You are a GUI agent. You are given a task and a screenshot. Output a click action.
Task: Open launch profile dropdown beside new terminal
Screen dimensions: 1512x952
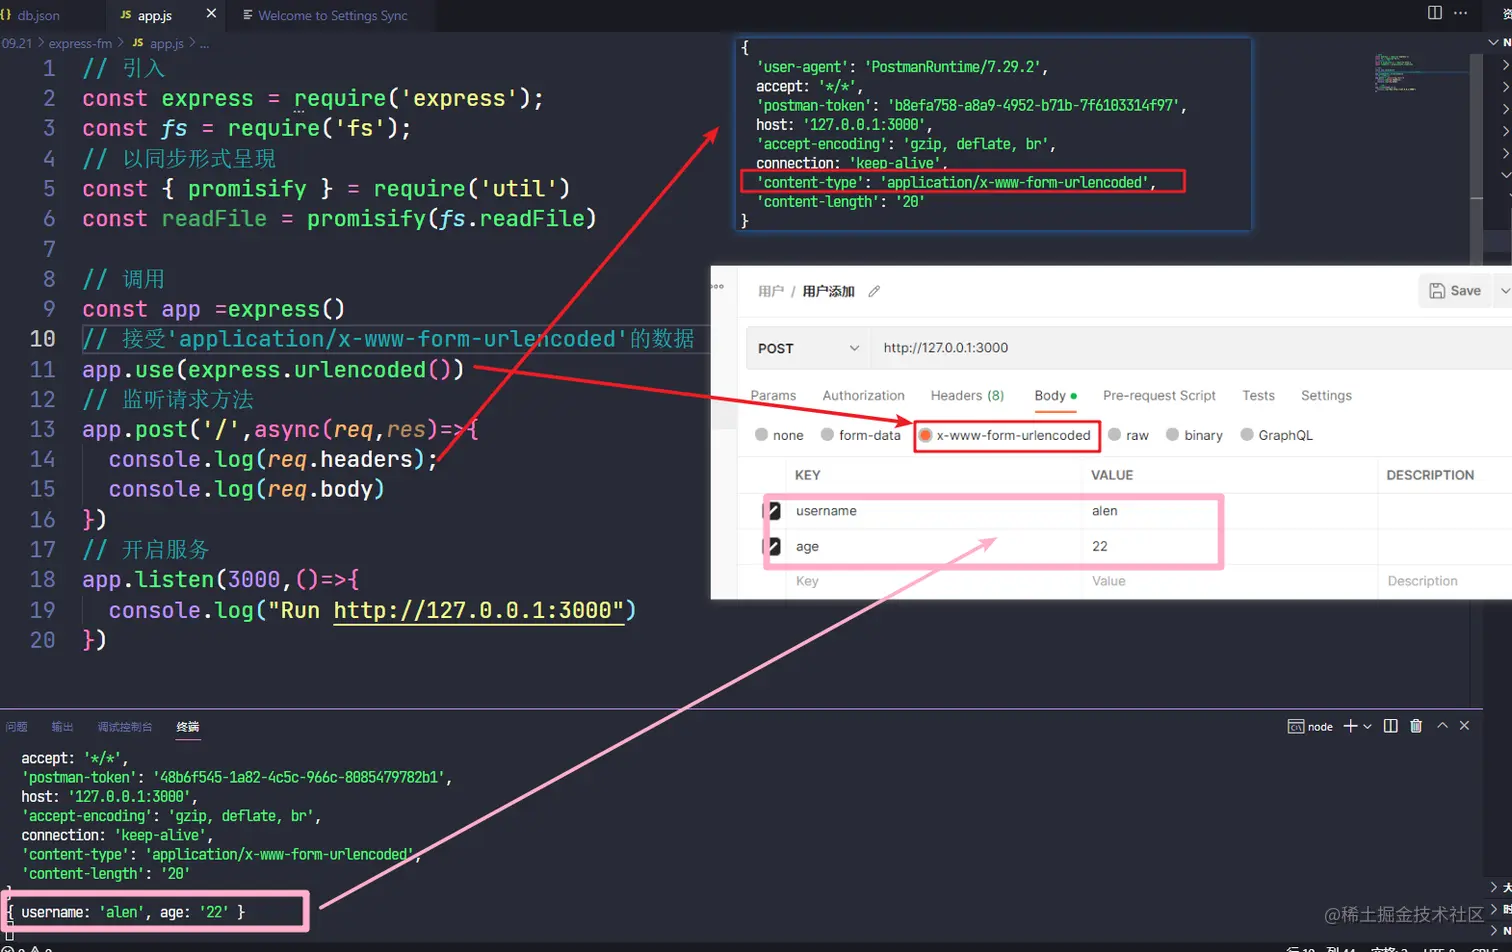click(x=1367, y=726)
